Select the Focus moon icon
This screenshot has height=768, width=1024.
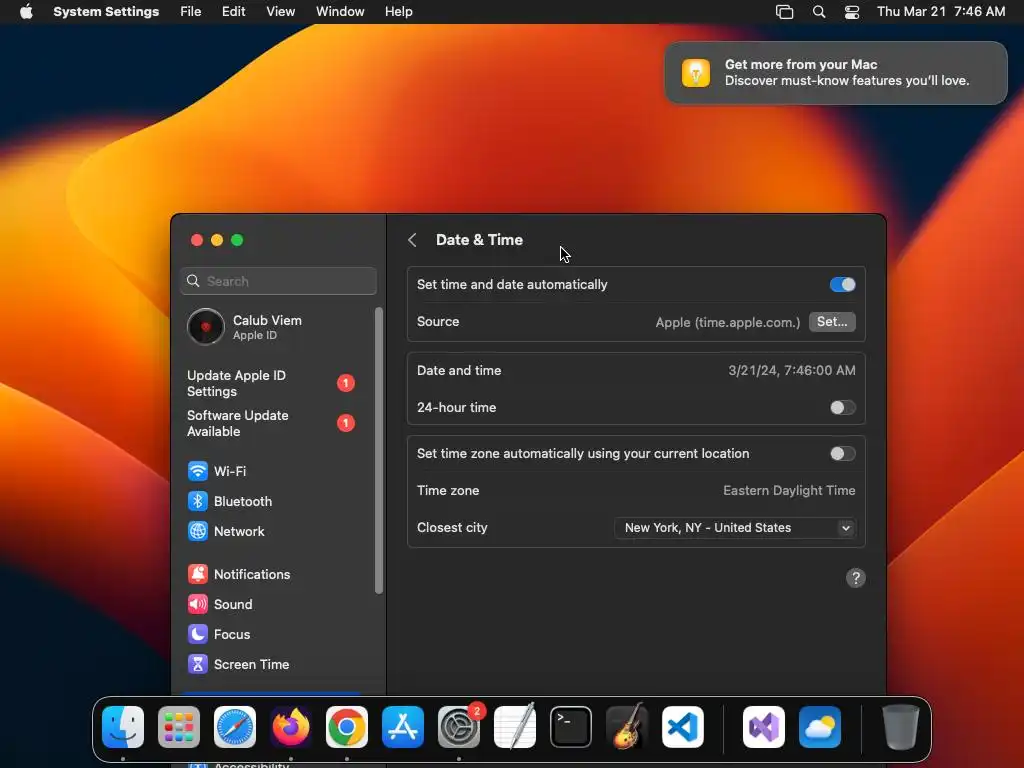[198, 634]
